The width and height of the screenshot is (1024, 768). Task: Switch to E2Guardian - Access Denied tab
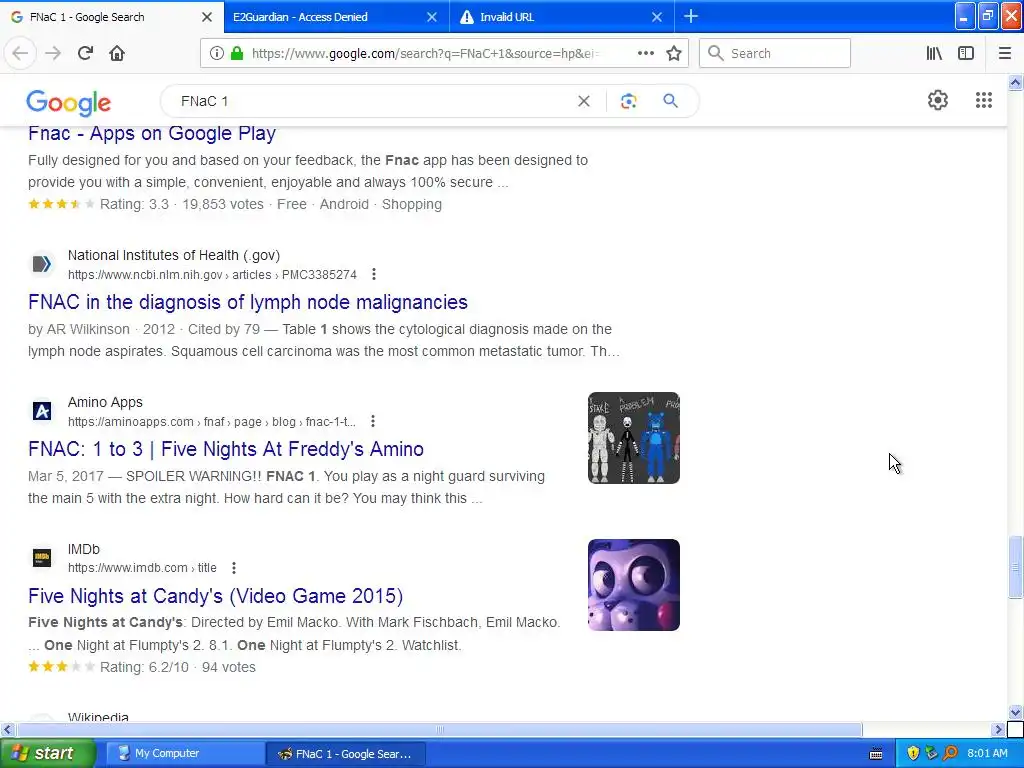coord(336,17)
